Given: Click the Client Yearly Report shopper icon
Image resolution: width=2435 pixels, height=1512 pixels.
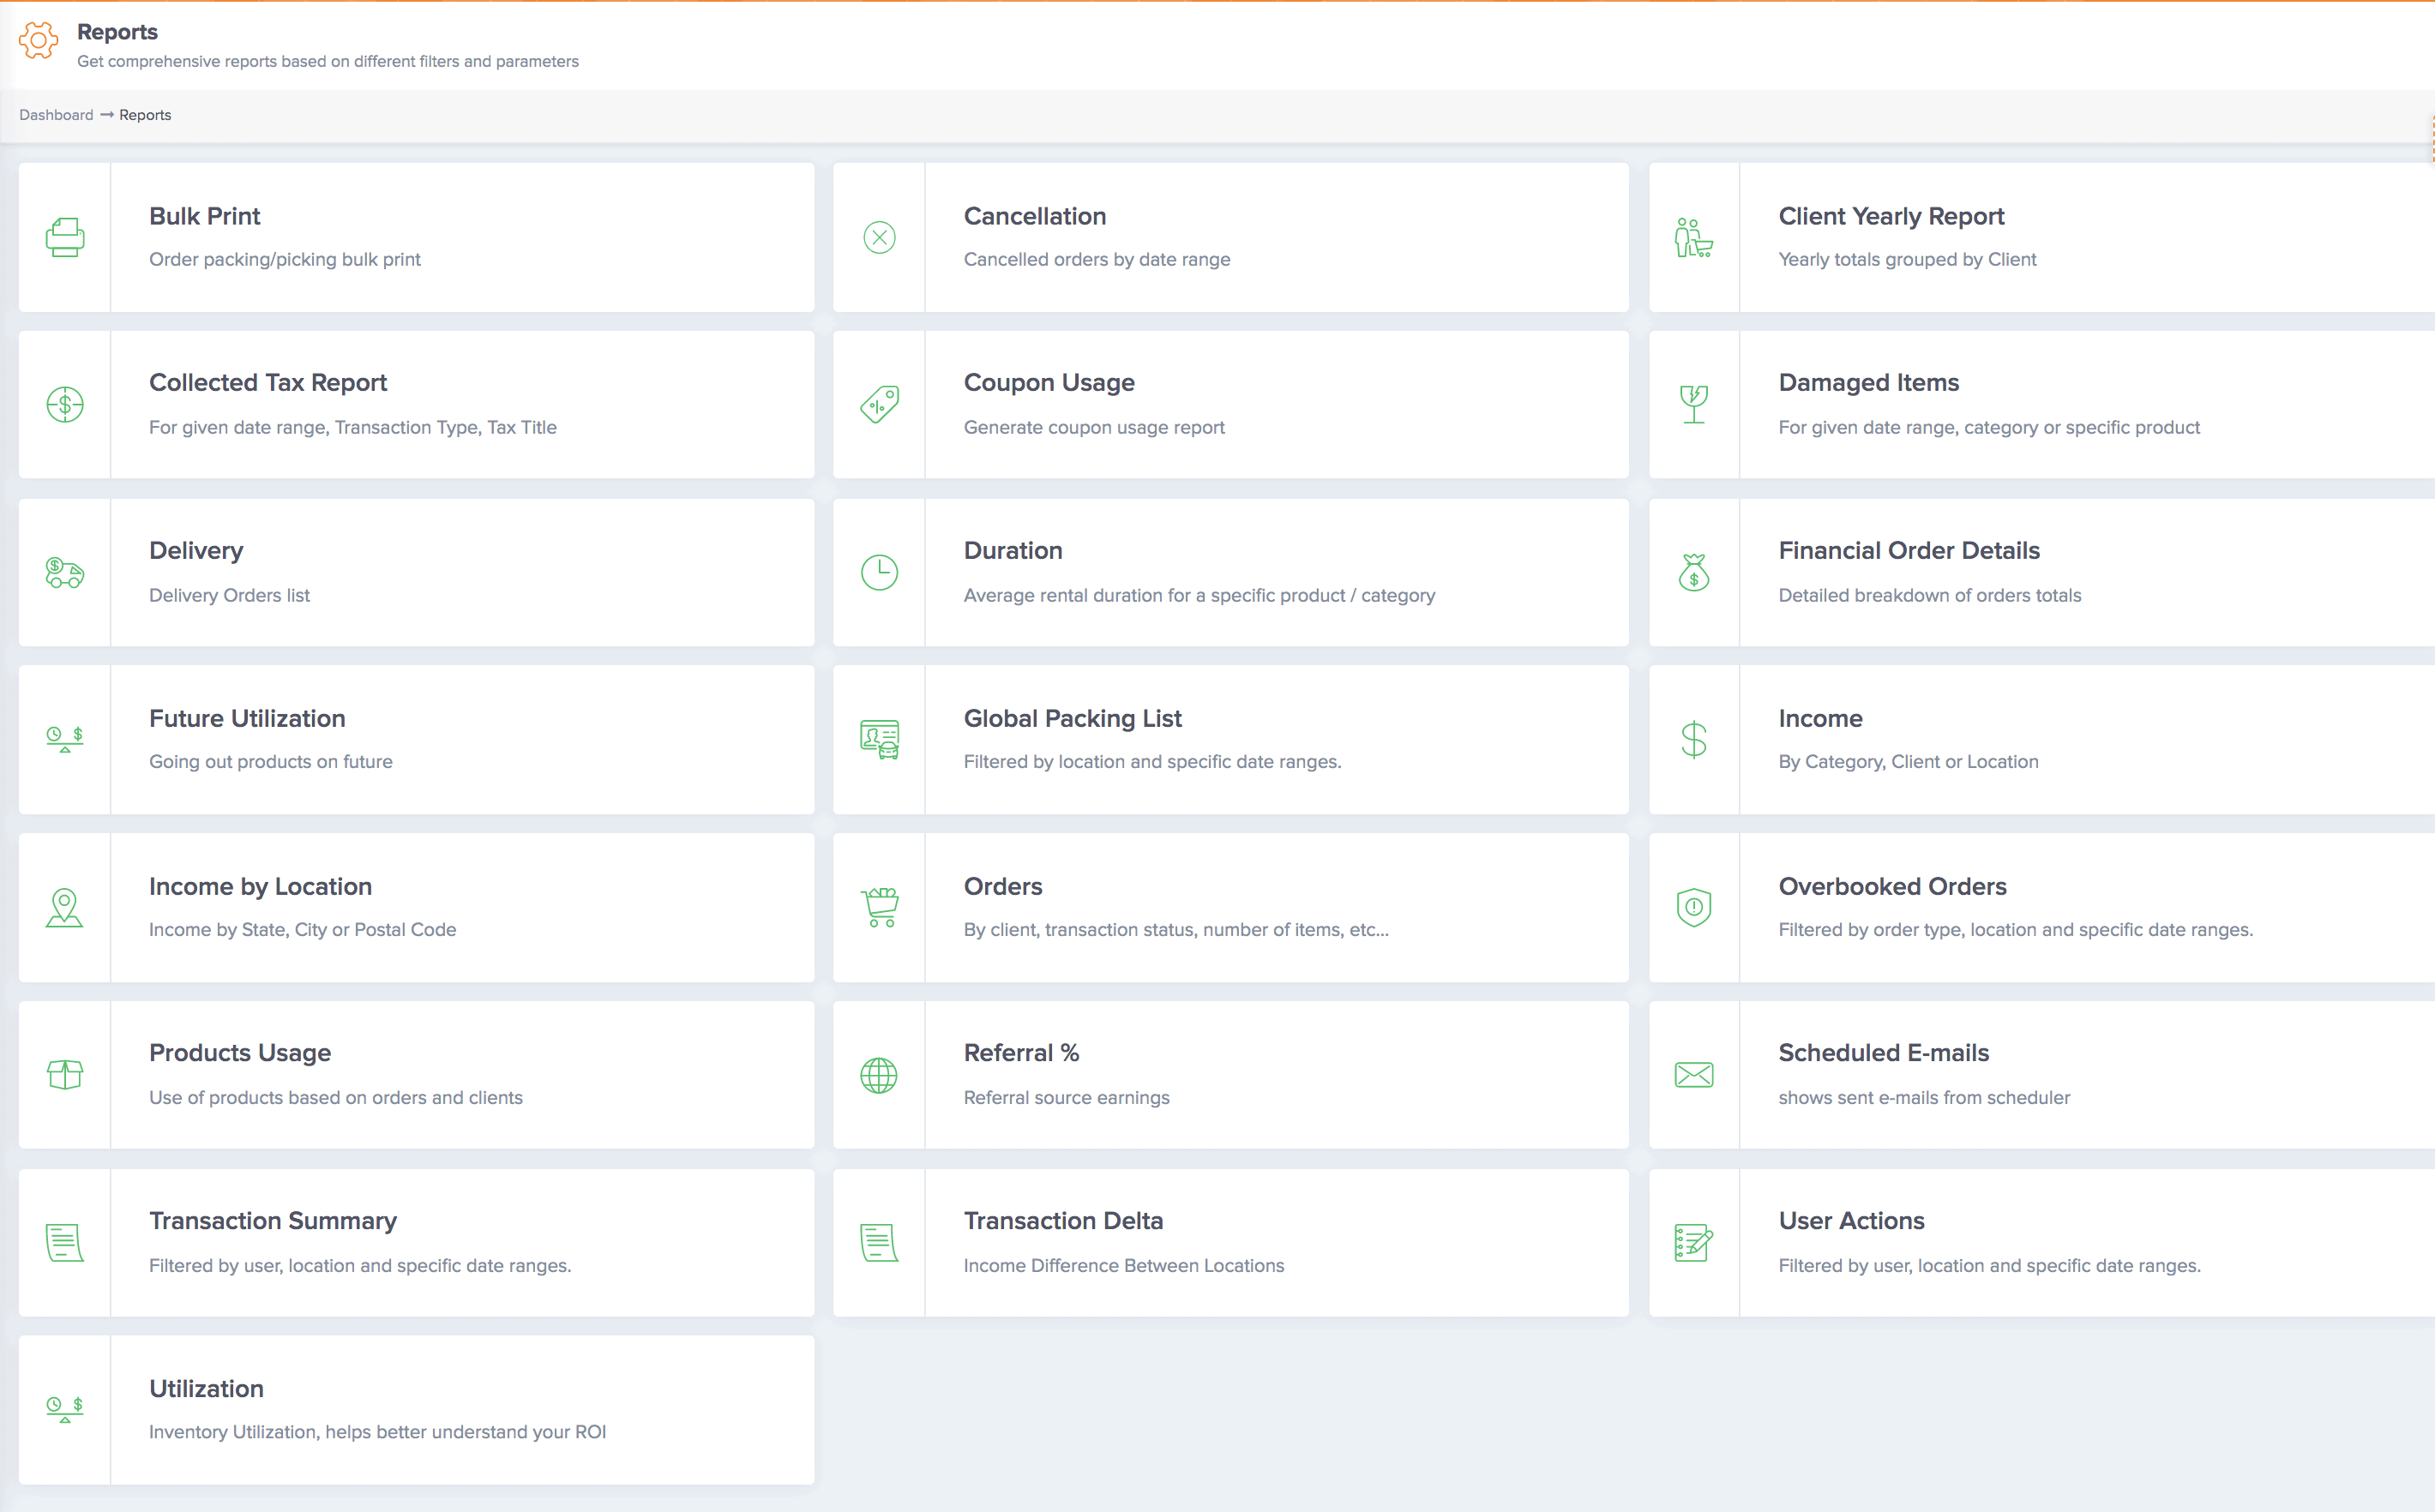Looking at the screenshot, I should [x=1693, y=237].
